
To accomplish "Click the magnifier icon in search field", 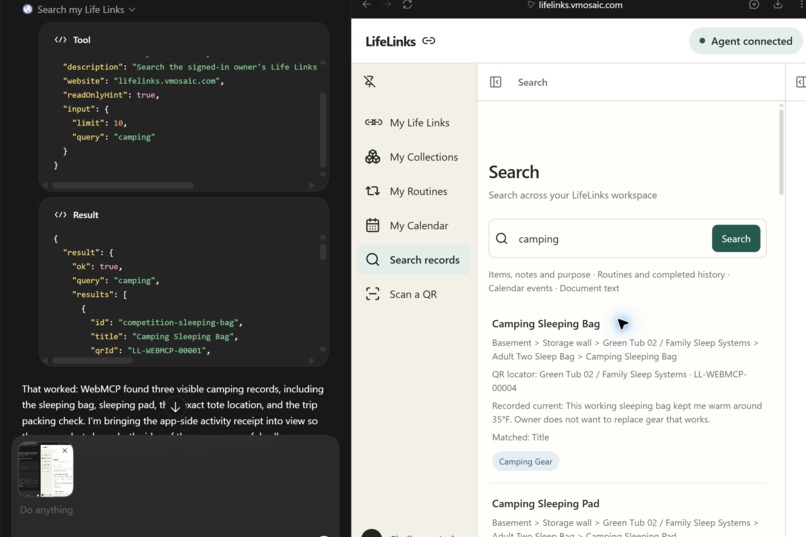I will pyautogui.click(x=502, y=238).
